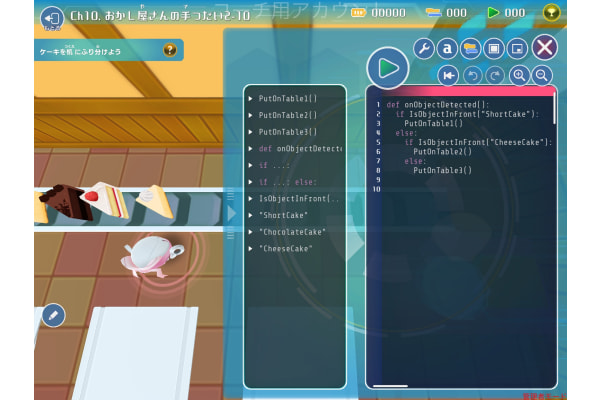Image resolution: width=600 pixels, height=400 pixels.
Task: Zoom in on the code text
Action: (520, 75)
